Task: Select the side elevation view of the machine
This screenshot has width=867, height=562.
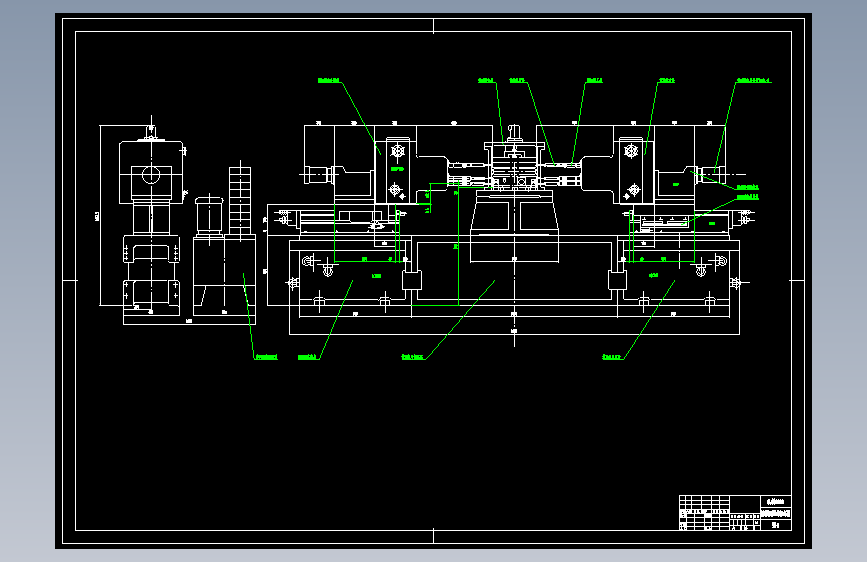Action: tap(177, 221)
